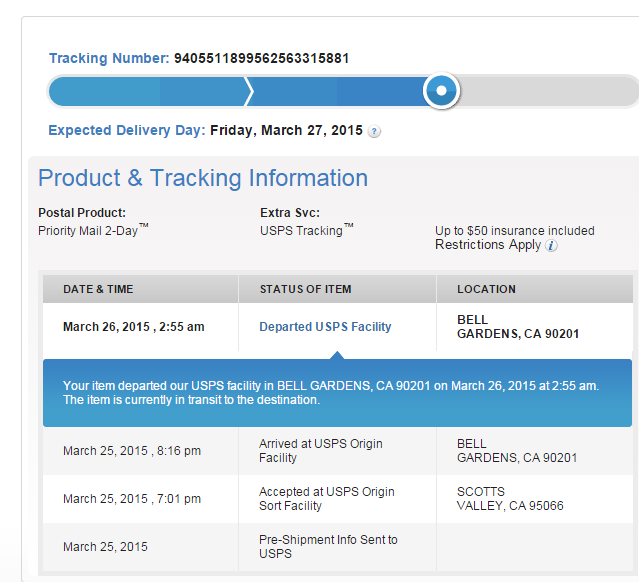This screenshot has height=582, width=639.
Task: Click the unfilled gray end of progress bar
Action: click(548, 91)
